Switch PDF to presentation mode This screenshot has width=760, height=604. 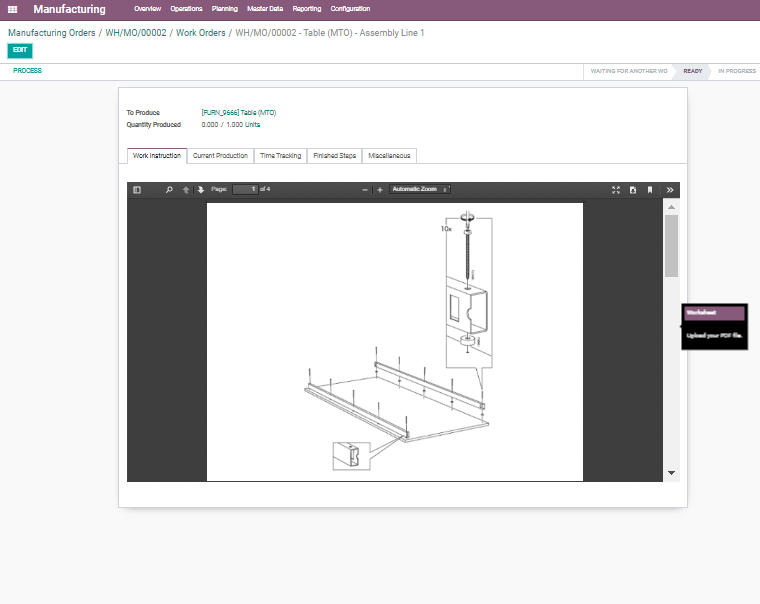pyautogui.click(x=616, y=189)
